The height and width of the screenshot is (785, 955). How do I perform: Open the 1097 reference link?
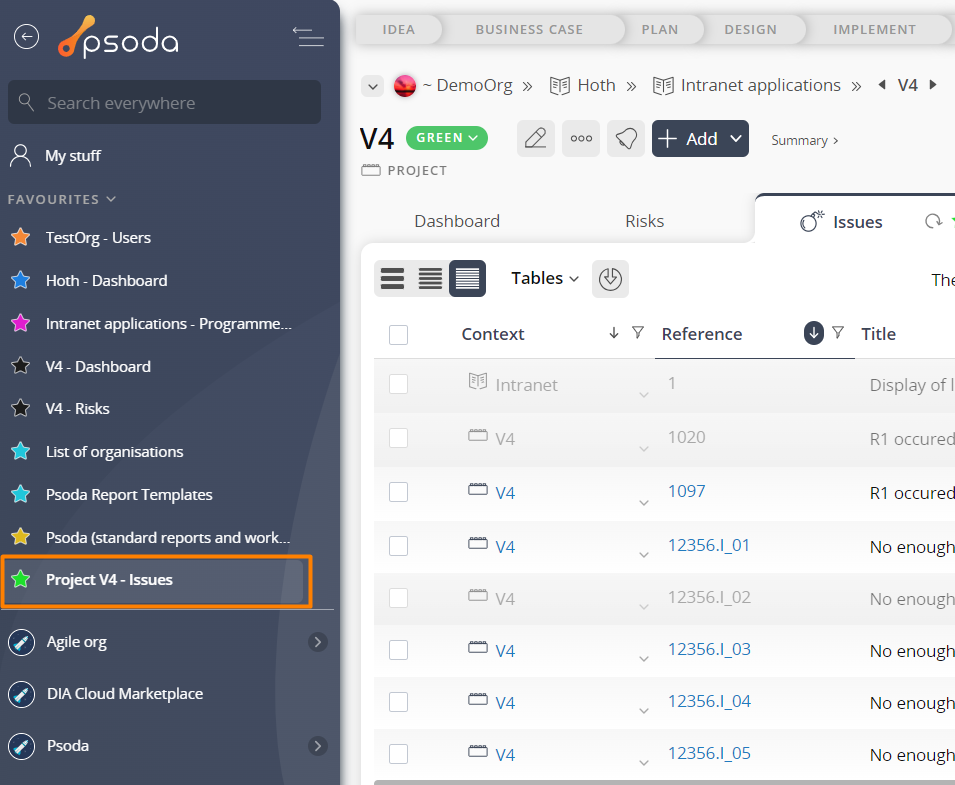686,491
